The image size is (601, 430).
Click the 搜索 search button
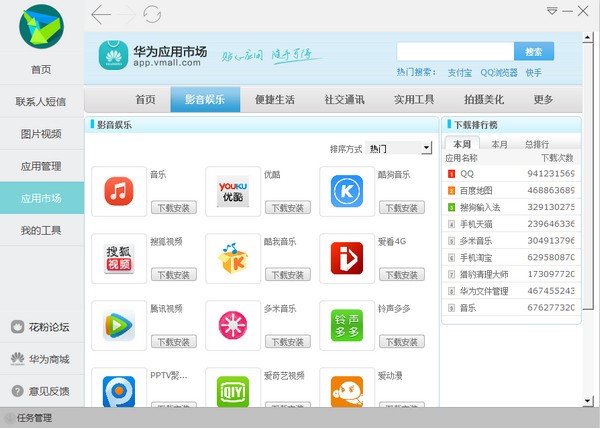[534, 51]
